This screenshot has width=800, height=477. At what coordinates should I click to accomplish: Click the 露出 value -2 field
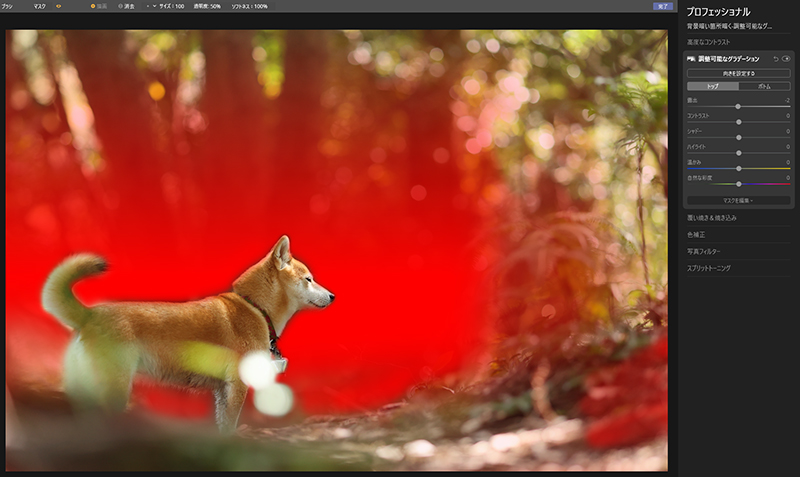tap(787, 101)
